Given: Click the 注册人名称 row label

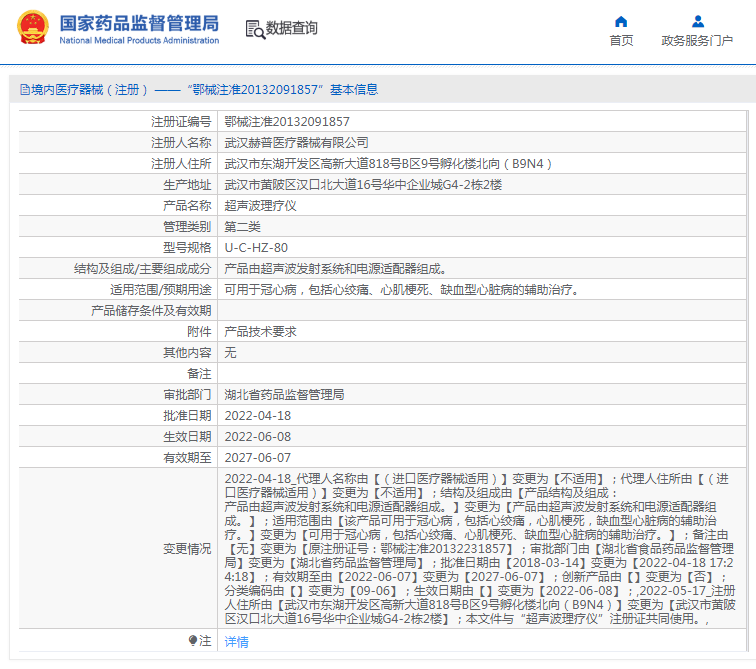Looking at the screenshot, I should pos(181,143).
